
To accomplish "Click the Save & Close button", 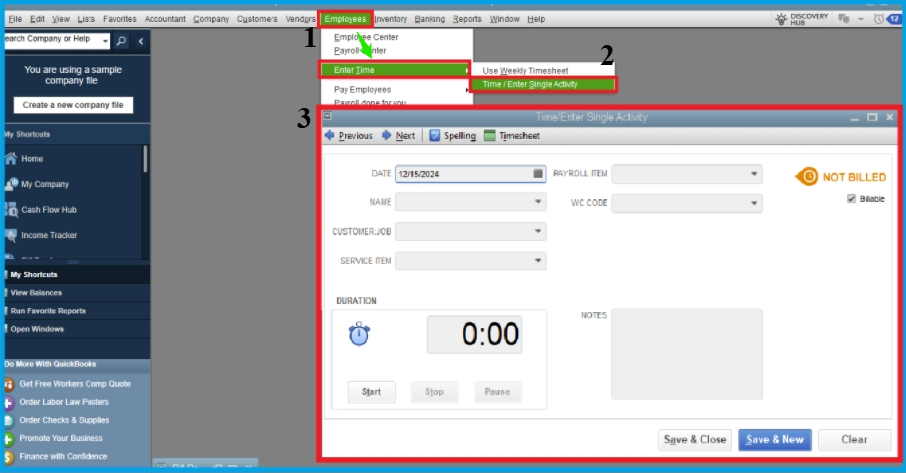I will (x=695, y=440).
